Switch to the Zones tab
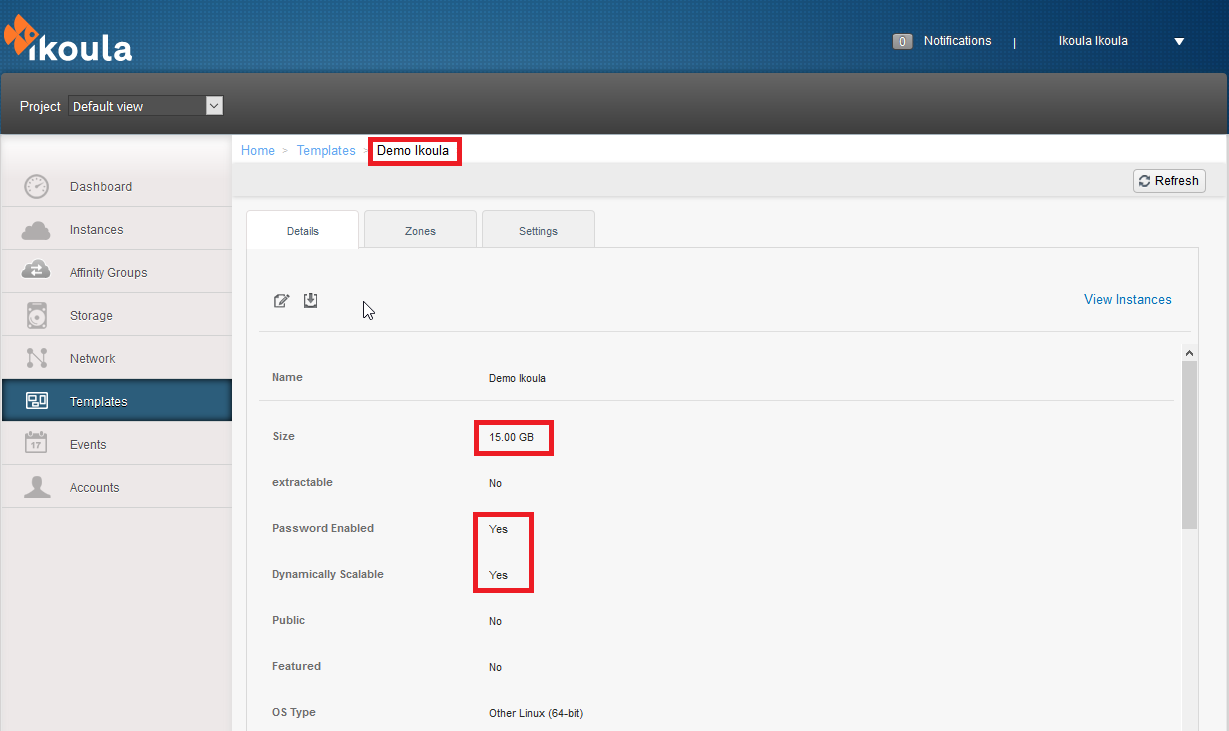The height and width of the screenshot is (731, 1229). pyautogui.click(x=420, y=230)
